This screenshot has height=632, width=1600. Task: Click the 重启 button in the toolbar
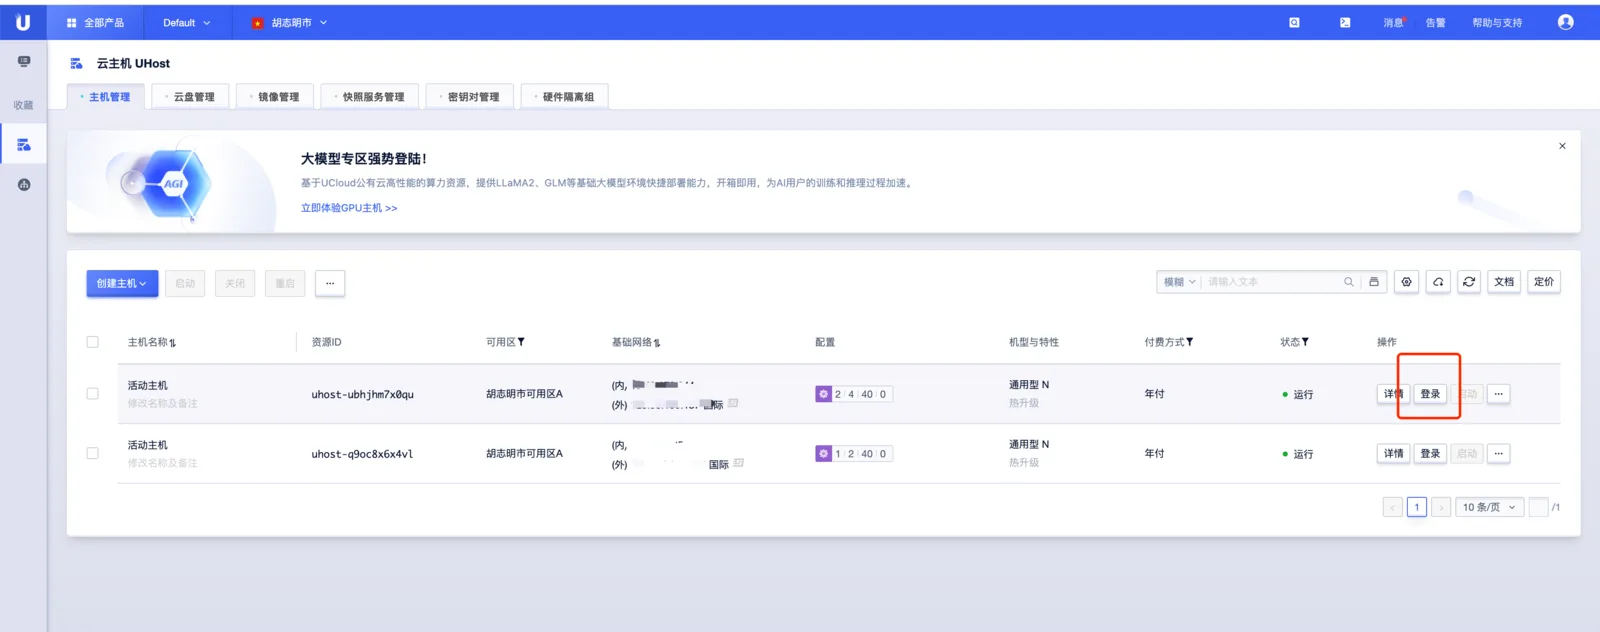pos(285,283)
